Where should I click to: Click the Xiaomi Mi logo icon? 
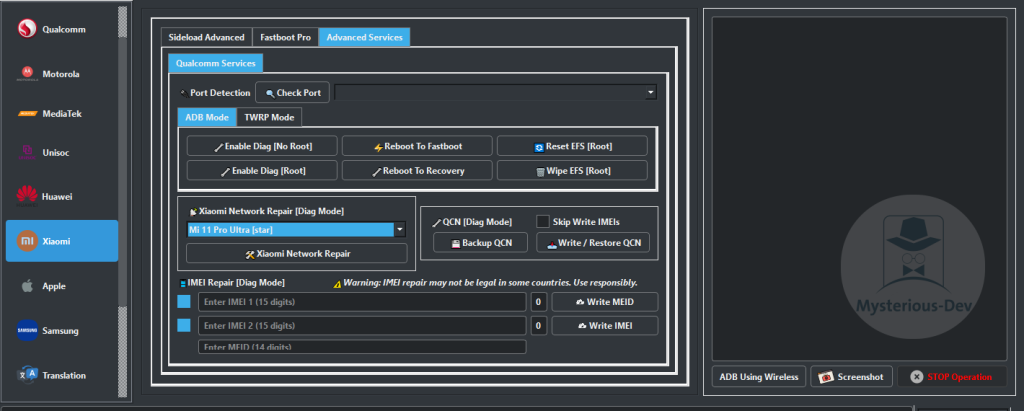click(x=27, y=241)
